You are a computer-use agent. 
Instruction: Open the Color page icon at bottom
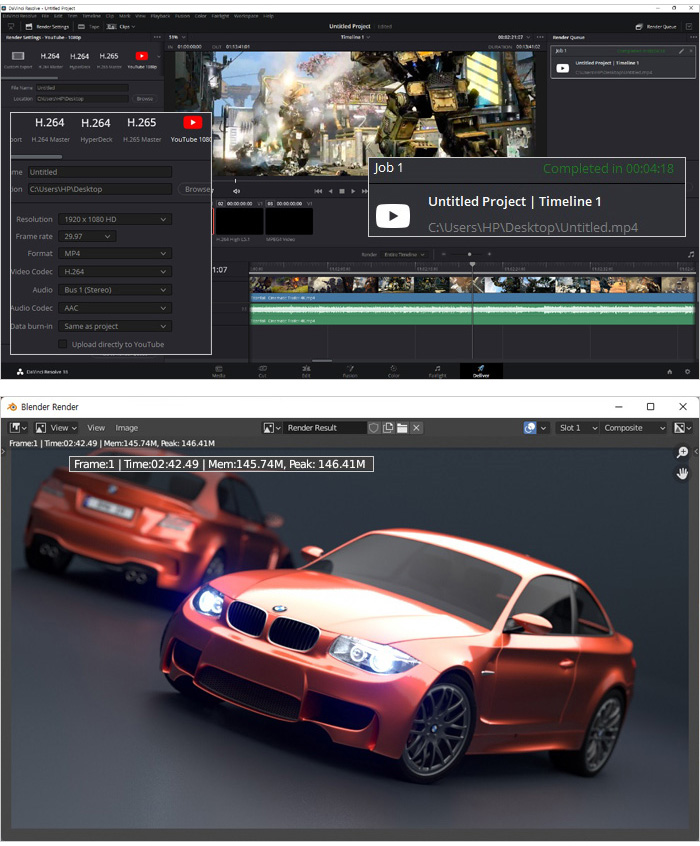click(393, 370)
